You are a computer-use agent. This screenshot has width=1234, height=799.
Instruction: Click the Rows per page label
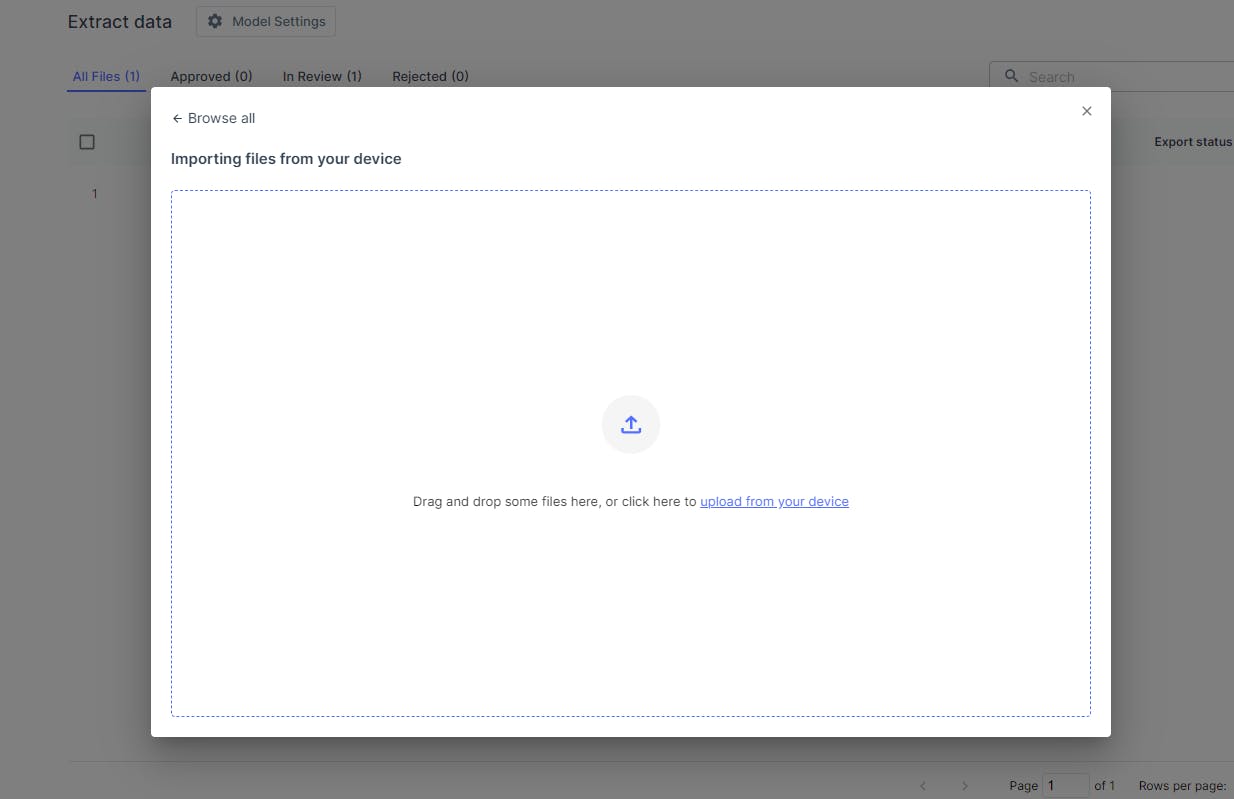(1182, 786)
